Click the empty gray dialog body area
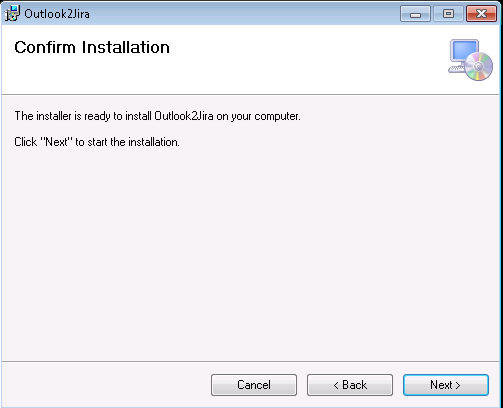This screenshot has width=503, height=408. point(250,253)
